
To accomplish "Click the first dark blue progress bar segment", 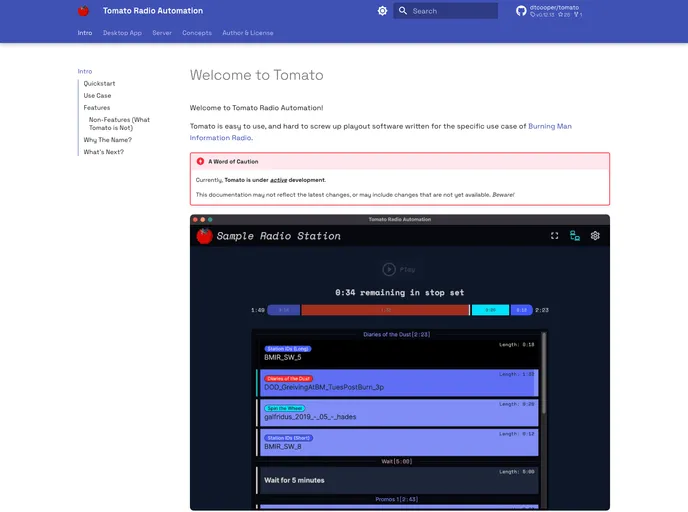I will (x=284, y=310).
